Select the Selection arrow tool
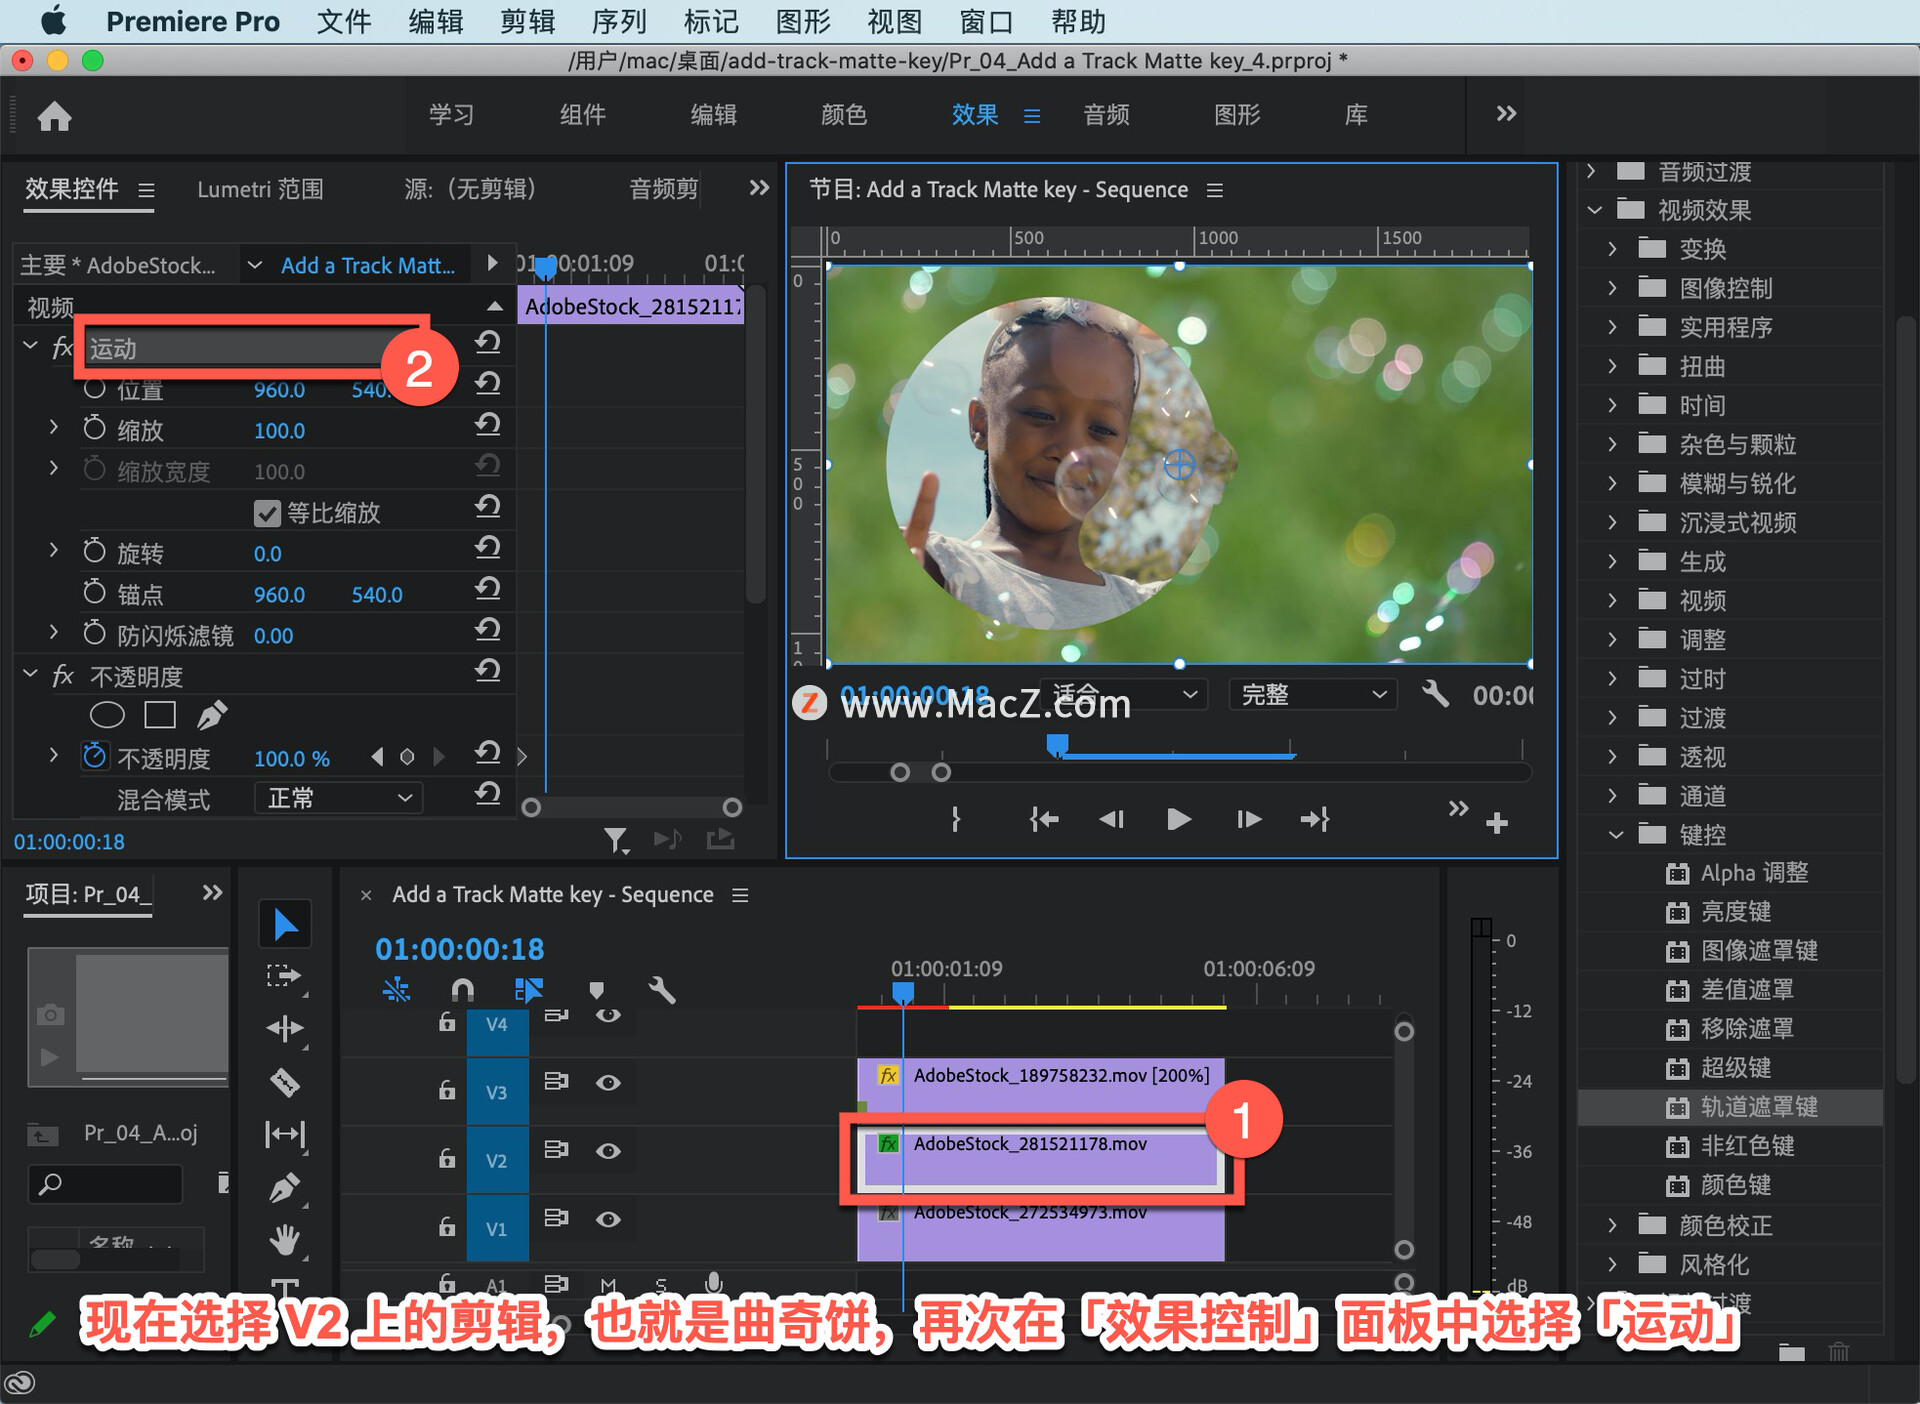 (285, 924)
